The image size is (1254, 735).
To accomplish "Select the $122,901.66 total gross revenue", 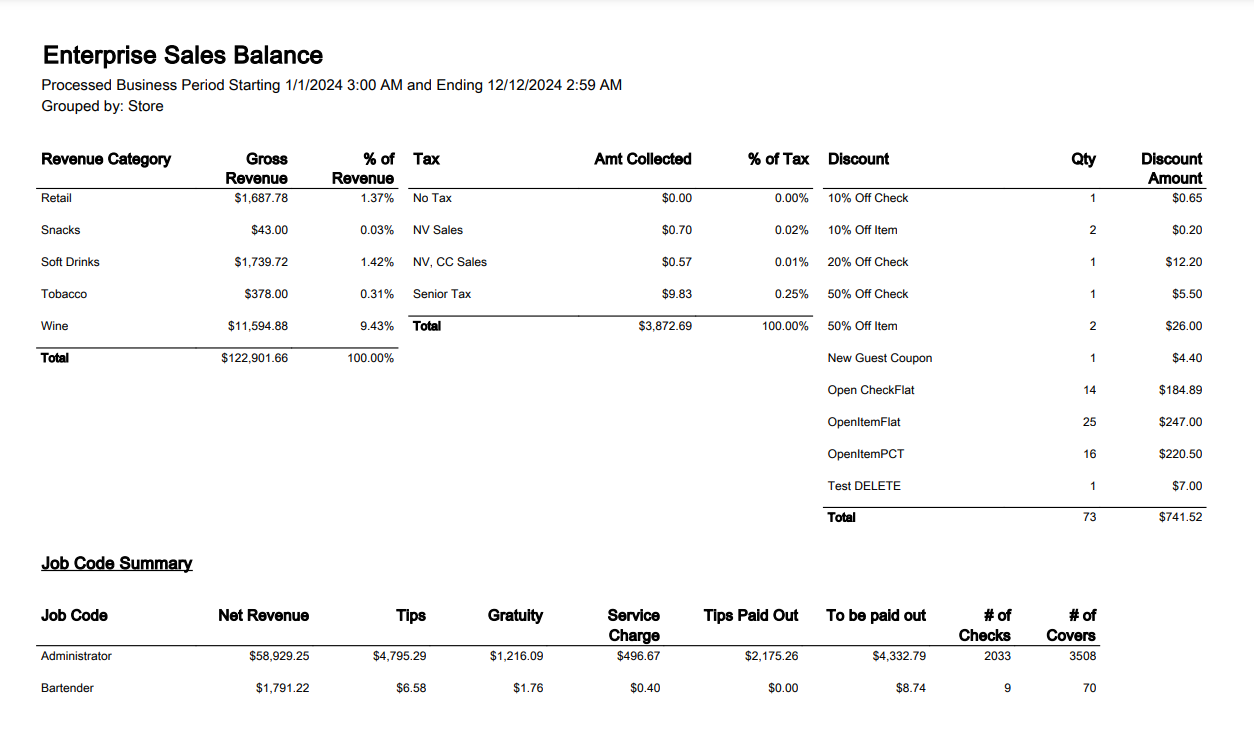I will (x=255, y=358).
